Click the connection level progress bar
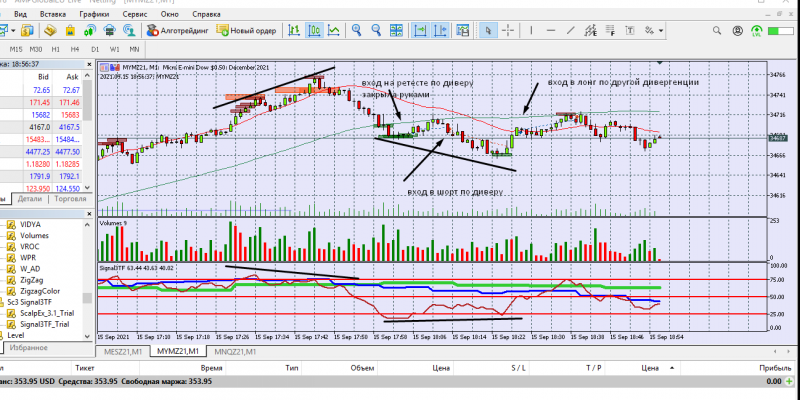 click(780, 31)
